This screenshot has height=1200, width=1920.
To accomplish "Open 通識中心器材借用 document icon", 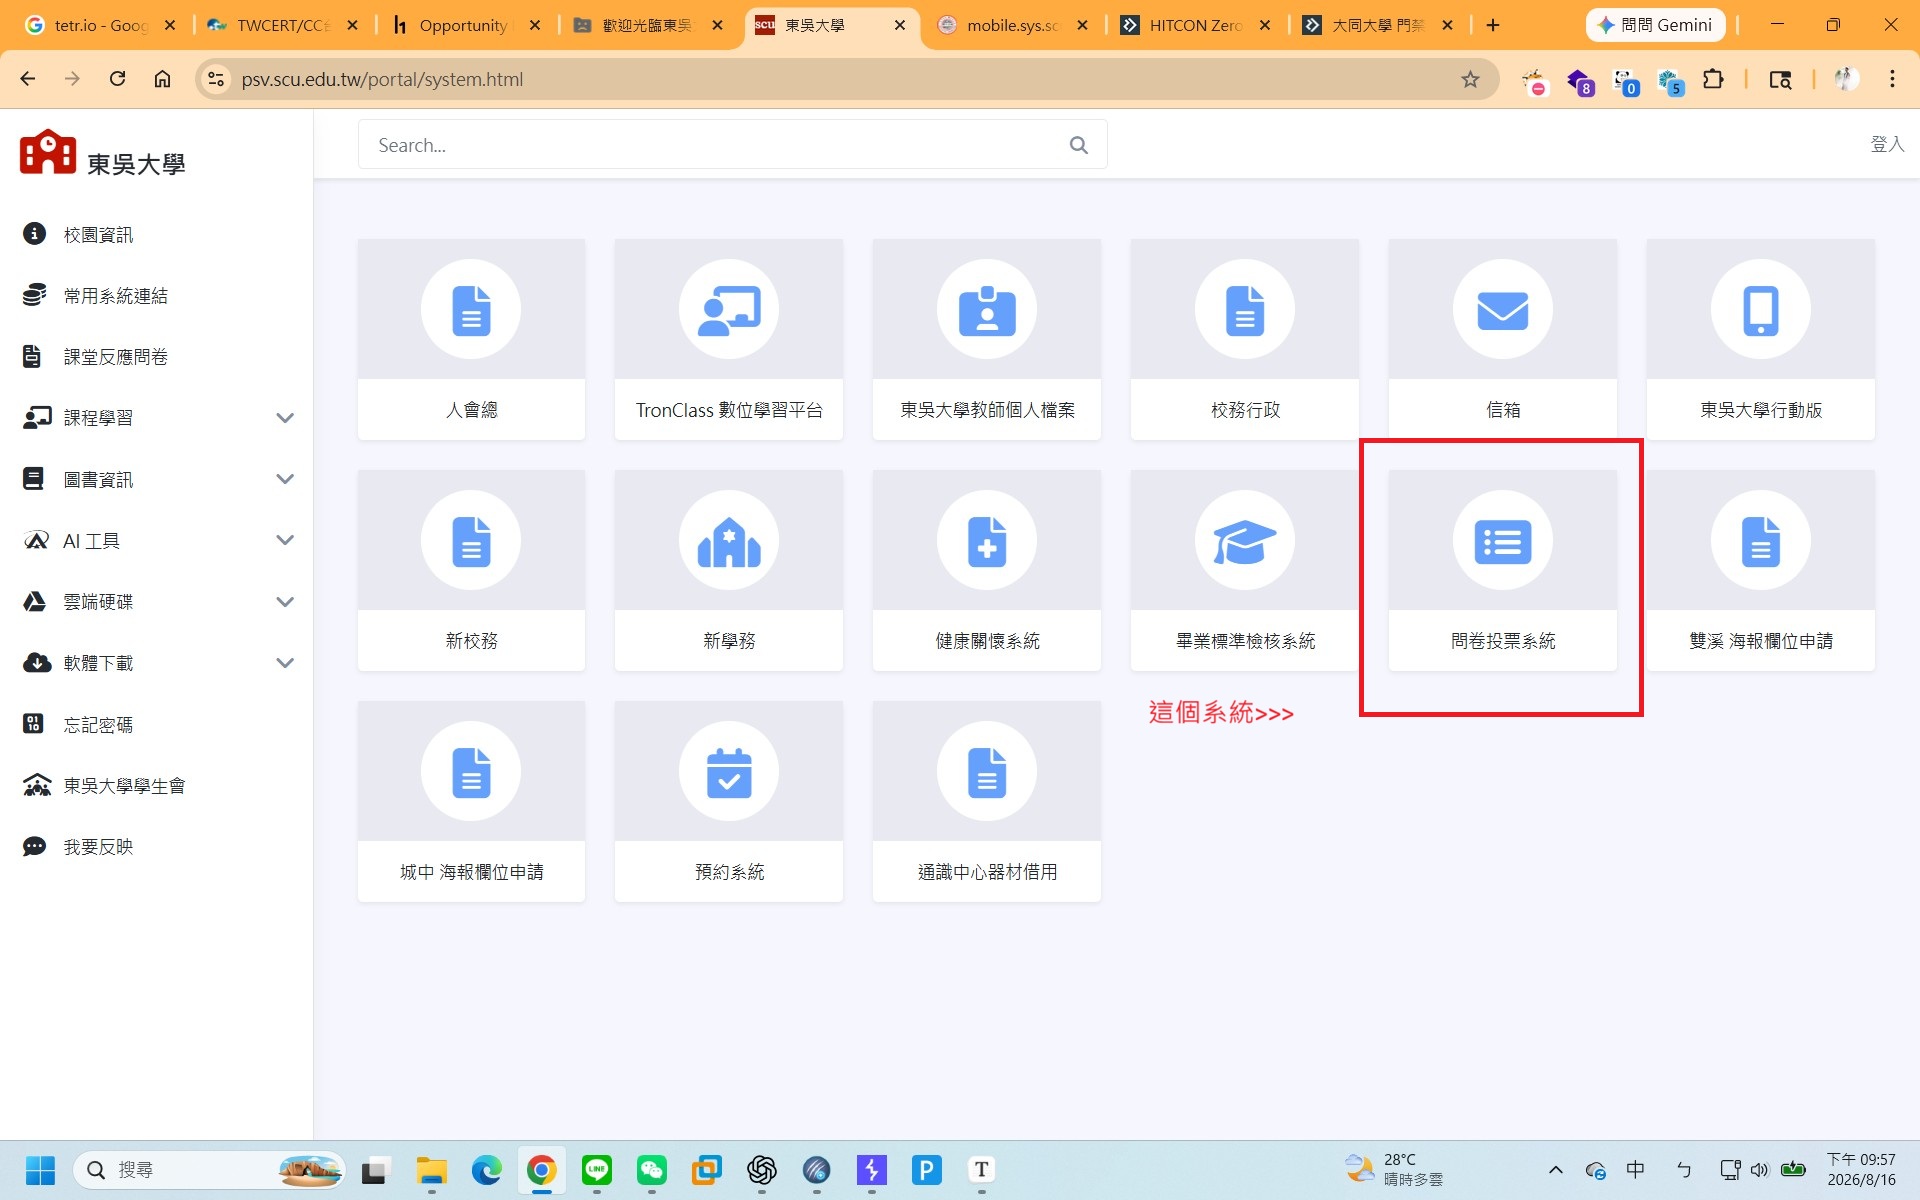I will (987, 771).
